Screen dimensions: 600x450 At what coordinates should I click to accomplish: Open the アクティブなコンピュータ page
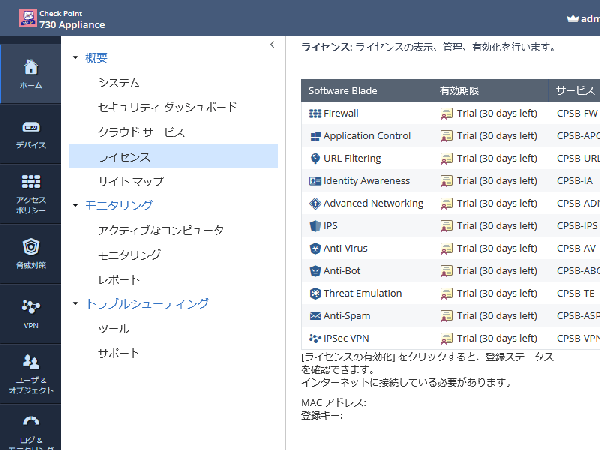tap(161, 230)
